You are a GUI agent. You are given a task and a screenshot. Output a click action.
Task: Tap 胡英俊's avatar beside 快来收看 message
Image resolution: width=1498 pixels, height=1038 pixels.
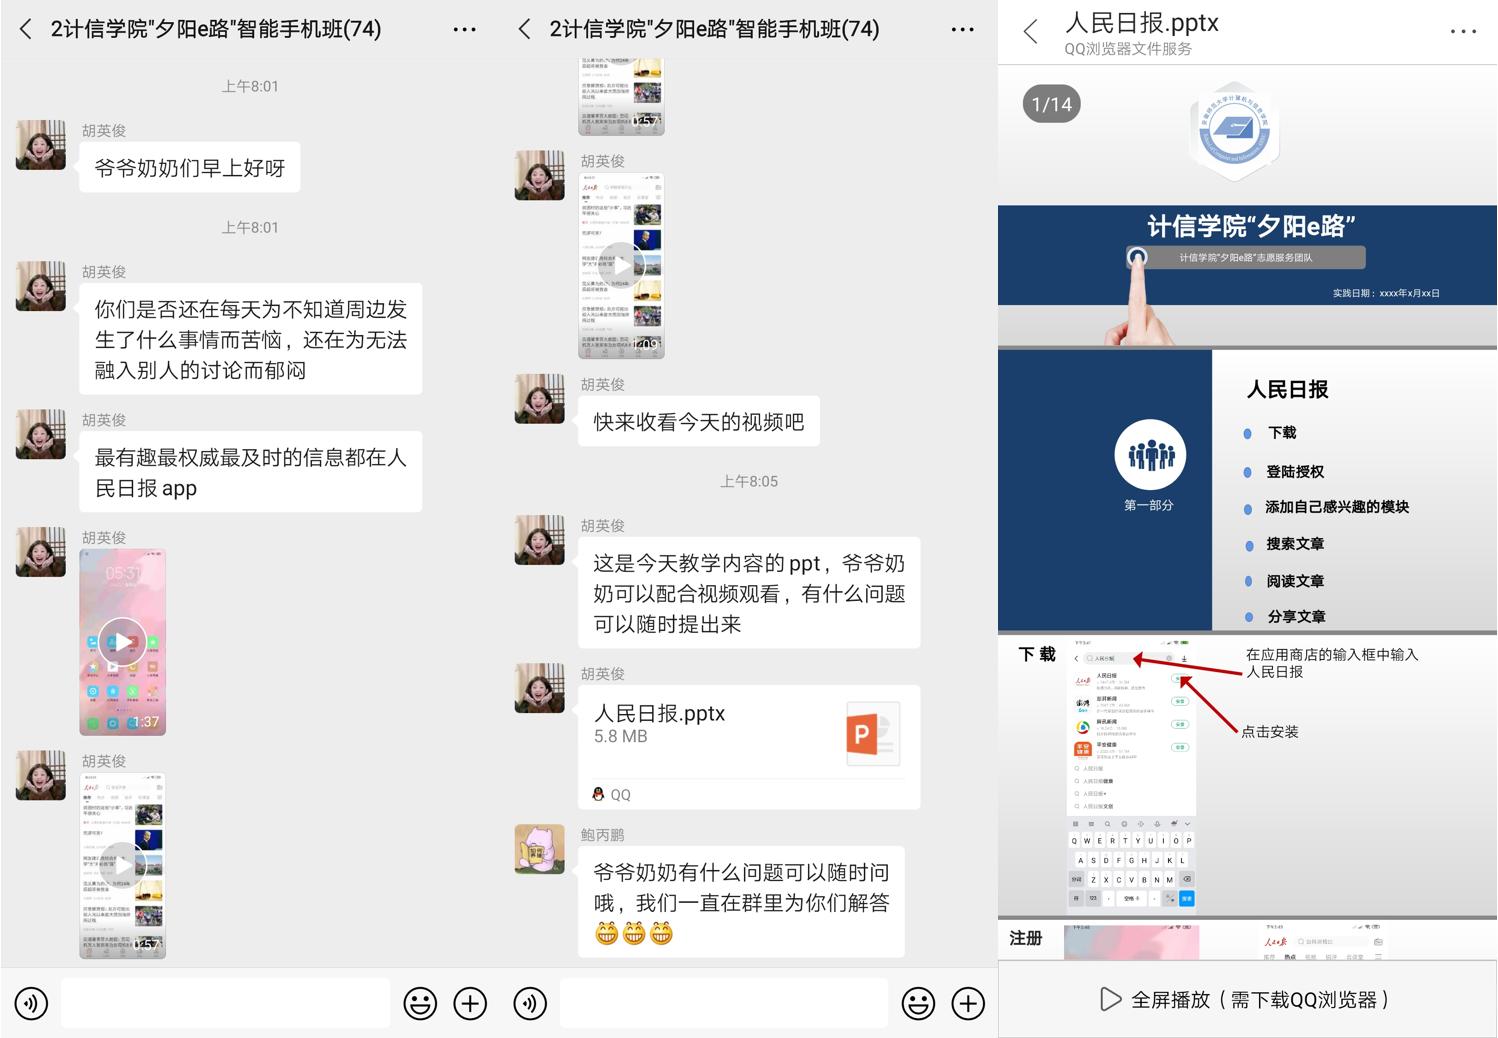click(539, 399)
